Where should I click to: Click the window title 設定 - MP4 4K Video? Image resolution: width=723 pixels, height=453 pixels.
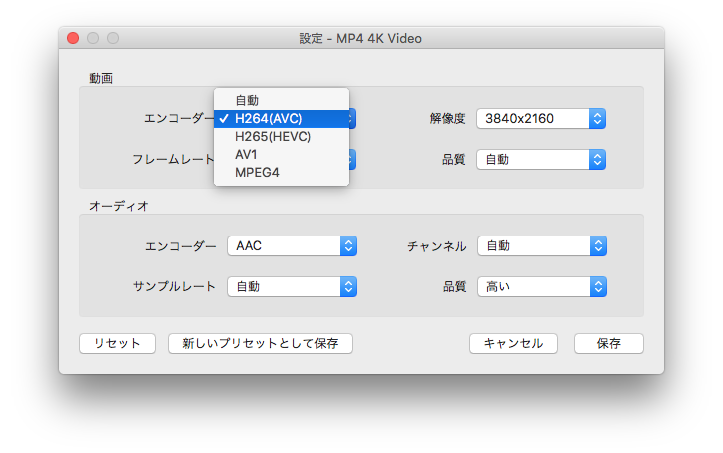click(361, 39)
